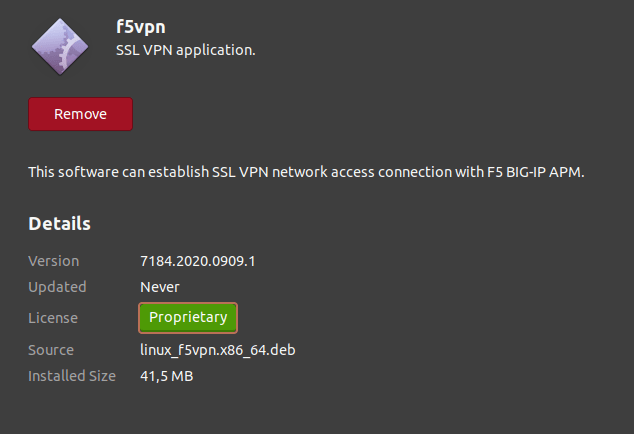634x434 pixels.
Task: Click the 41,5 MB size value
Action: (166, 376)
